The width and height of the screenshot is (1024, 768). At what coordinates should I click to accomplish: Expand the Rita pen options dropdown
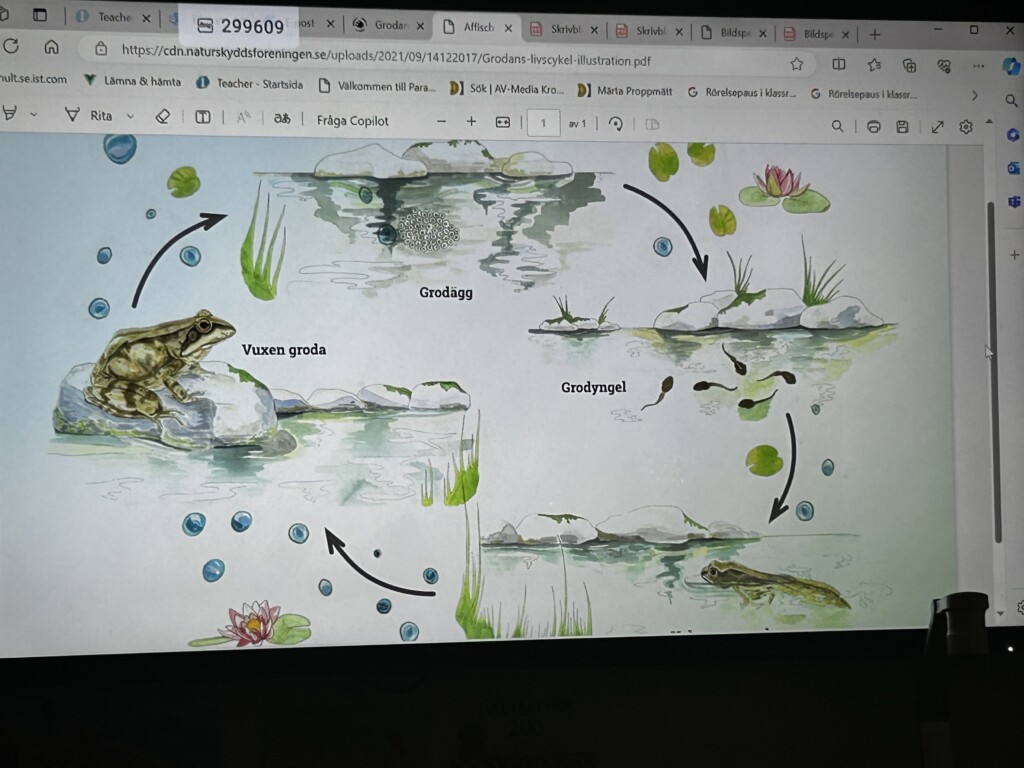pos(130,116)
